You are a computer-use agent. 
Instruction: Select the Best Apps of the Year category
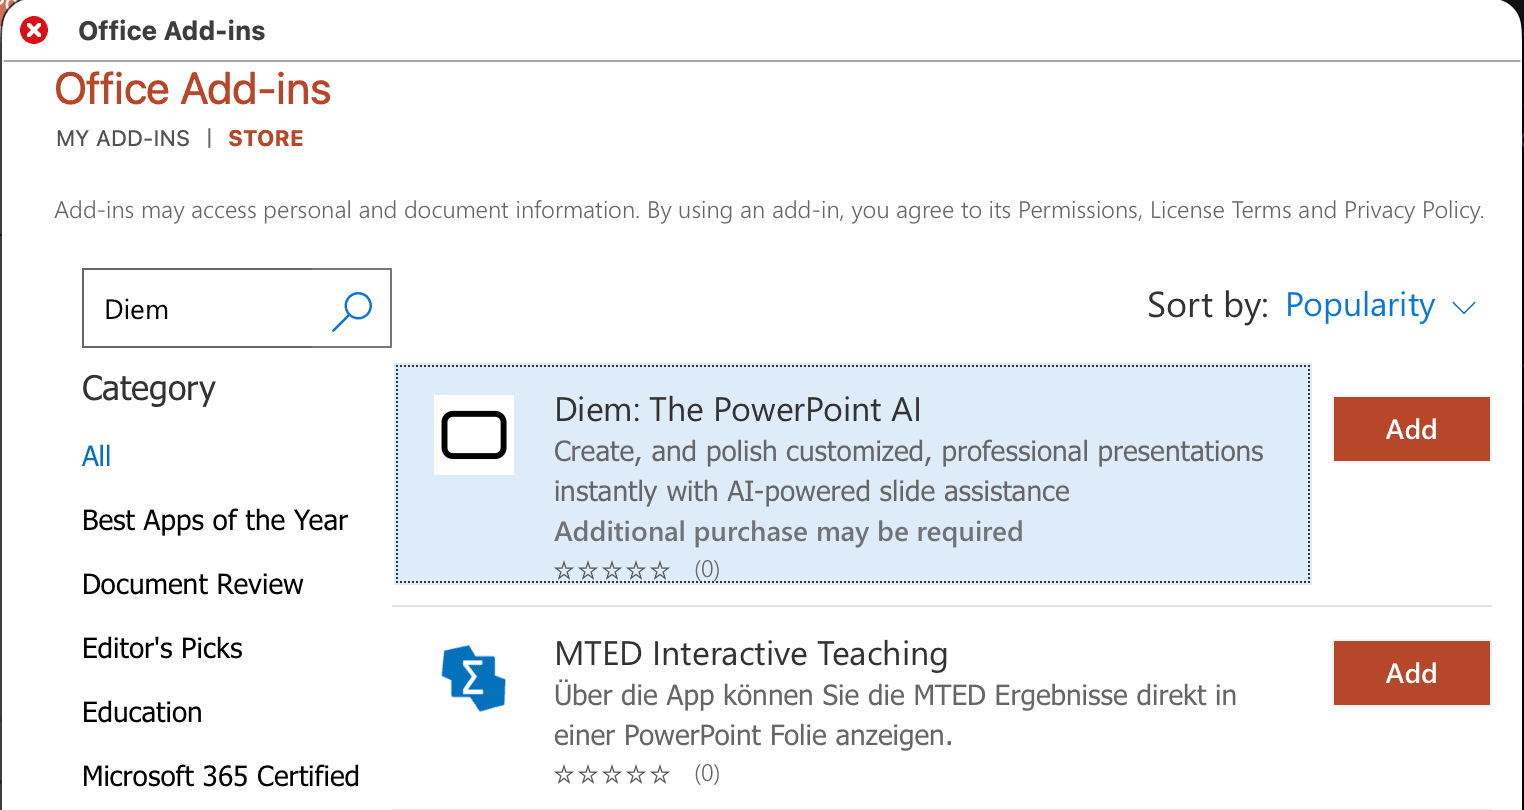(214, 520)
